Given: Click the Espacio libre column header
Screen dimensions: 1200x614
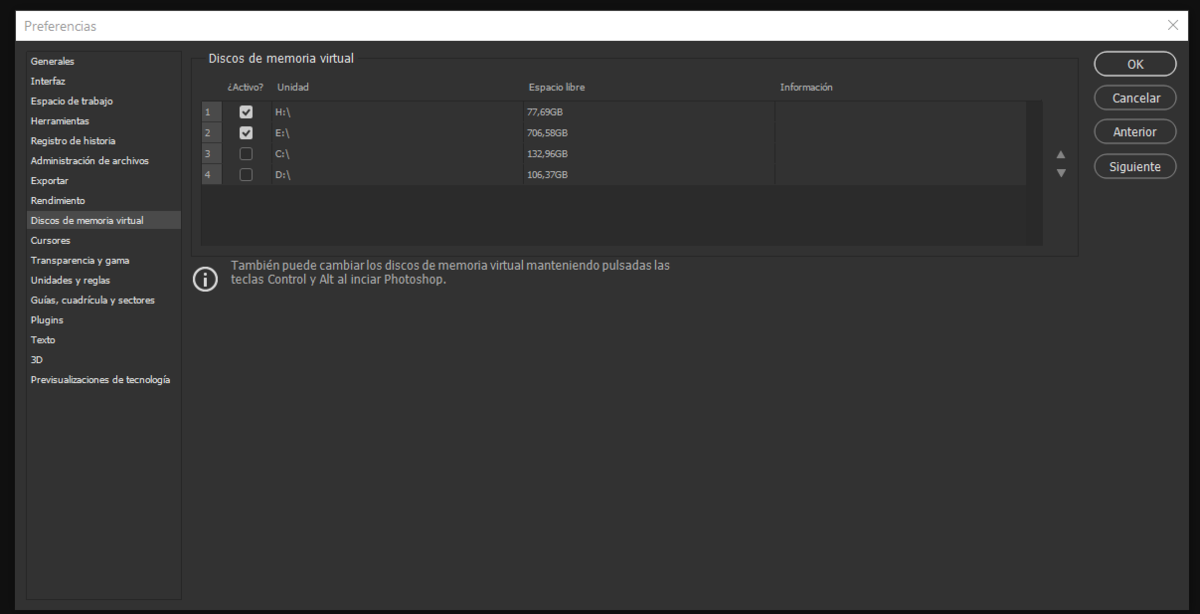Looking at the screenshot, I should tap(557, 87).
